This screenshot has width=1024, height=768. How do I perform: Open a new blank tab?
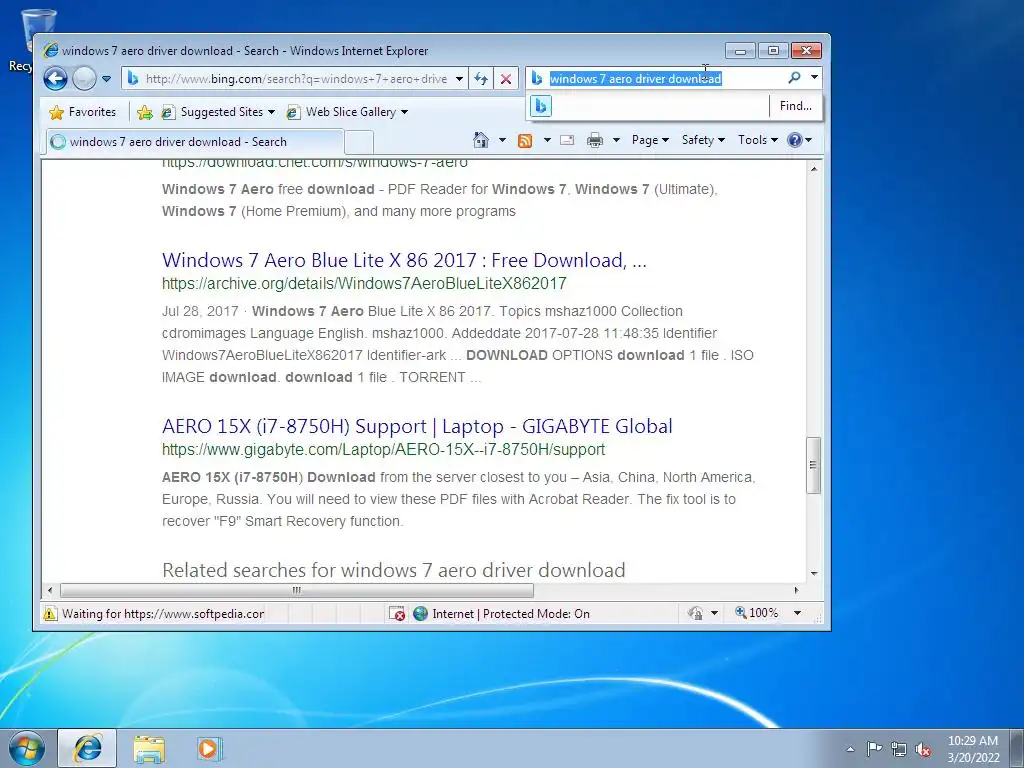pos(359,142)
